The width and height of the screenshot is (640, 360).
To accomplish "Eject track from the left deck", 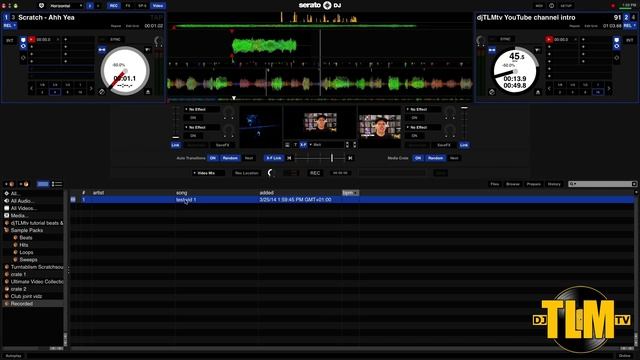I will pos(148,92).
